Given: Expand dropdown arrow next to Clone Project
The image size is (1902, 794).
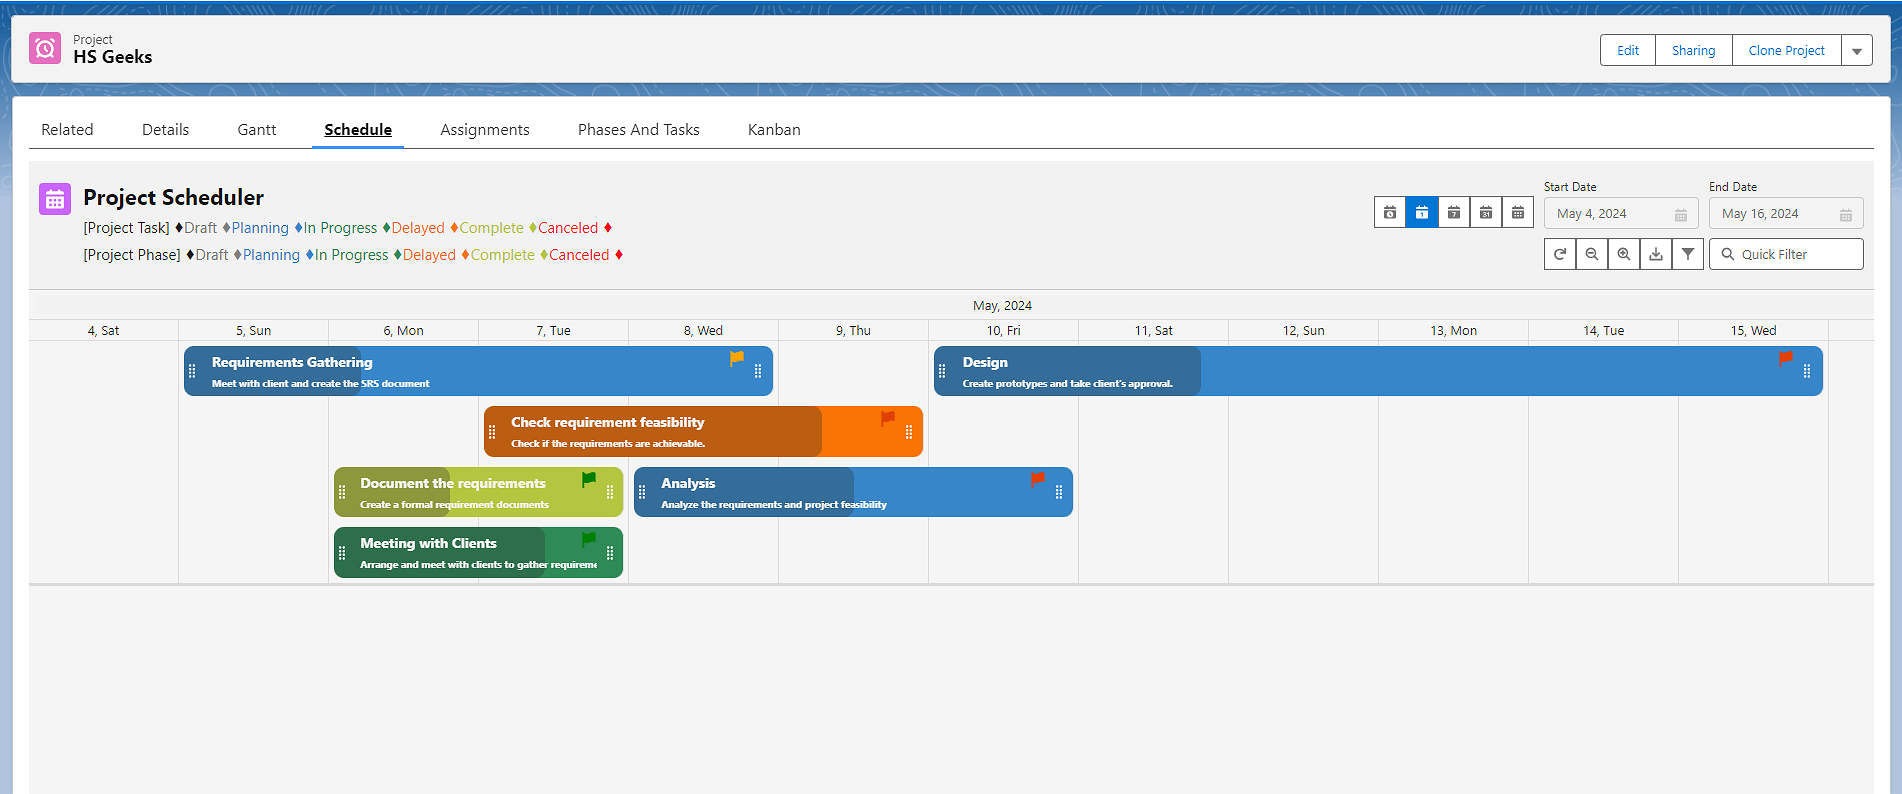Looking at the screenshot, I should tap(1857, 51).
